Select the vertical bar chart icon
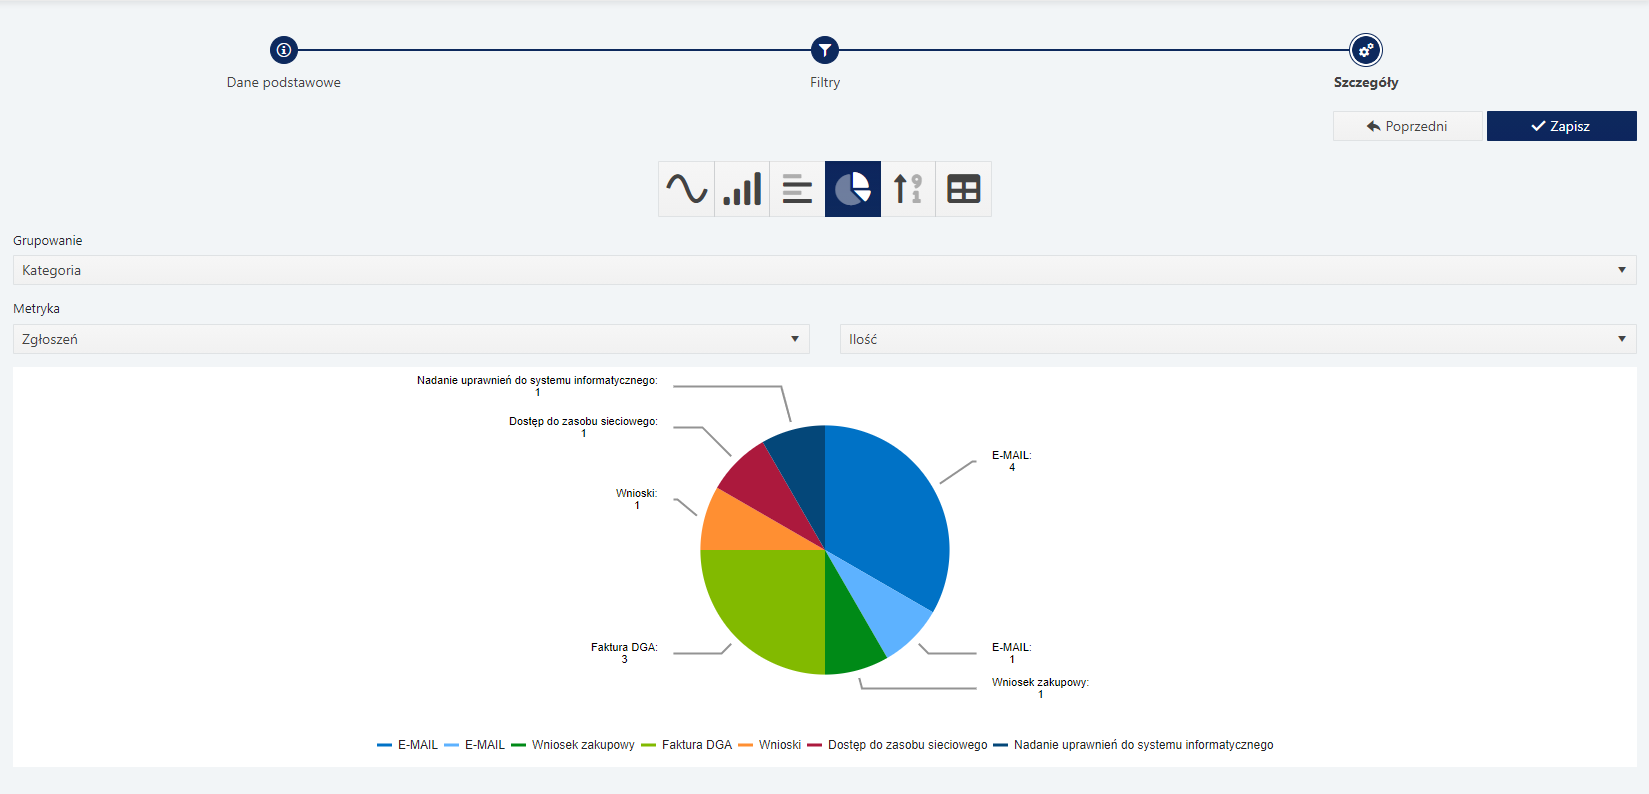The height and width of the screenshot is (794, 1649). tap(742, 189)
